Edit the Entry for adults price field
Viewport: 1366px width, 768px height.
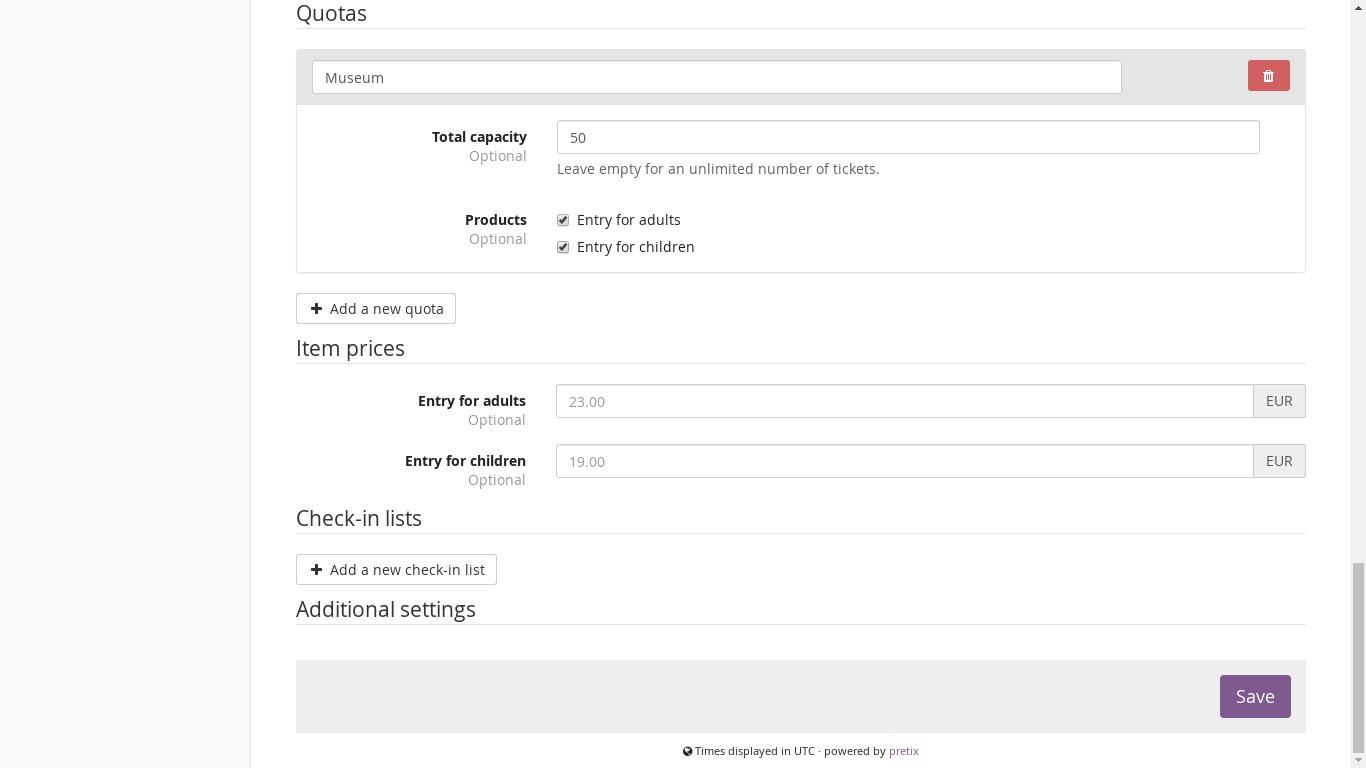tap(904, 402)
